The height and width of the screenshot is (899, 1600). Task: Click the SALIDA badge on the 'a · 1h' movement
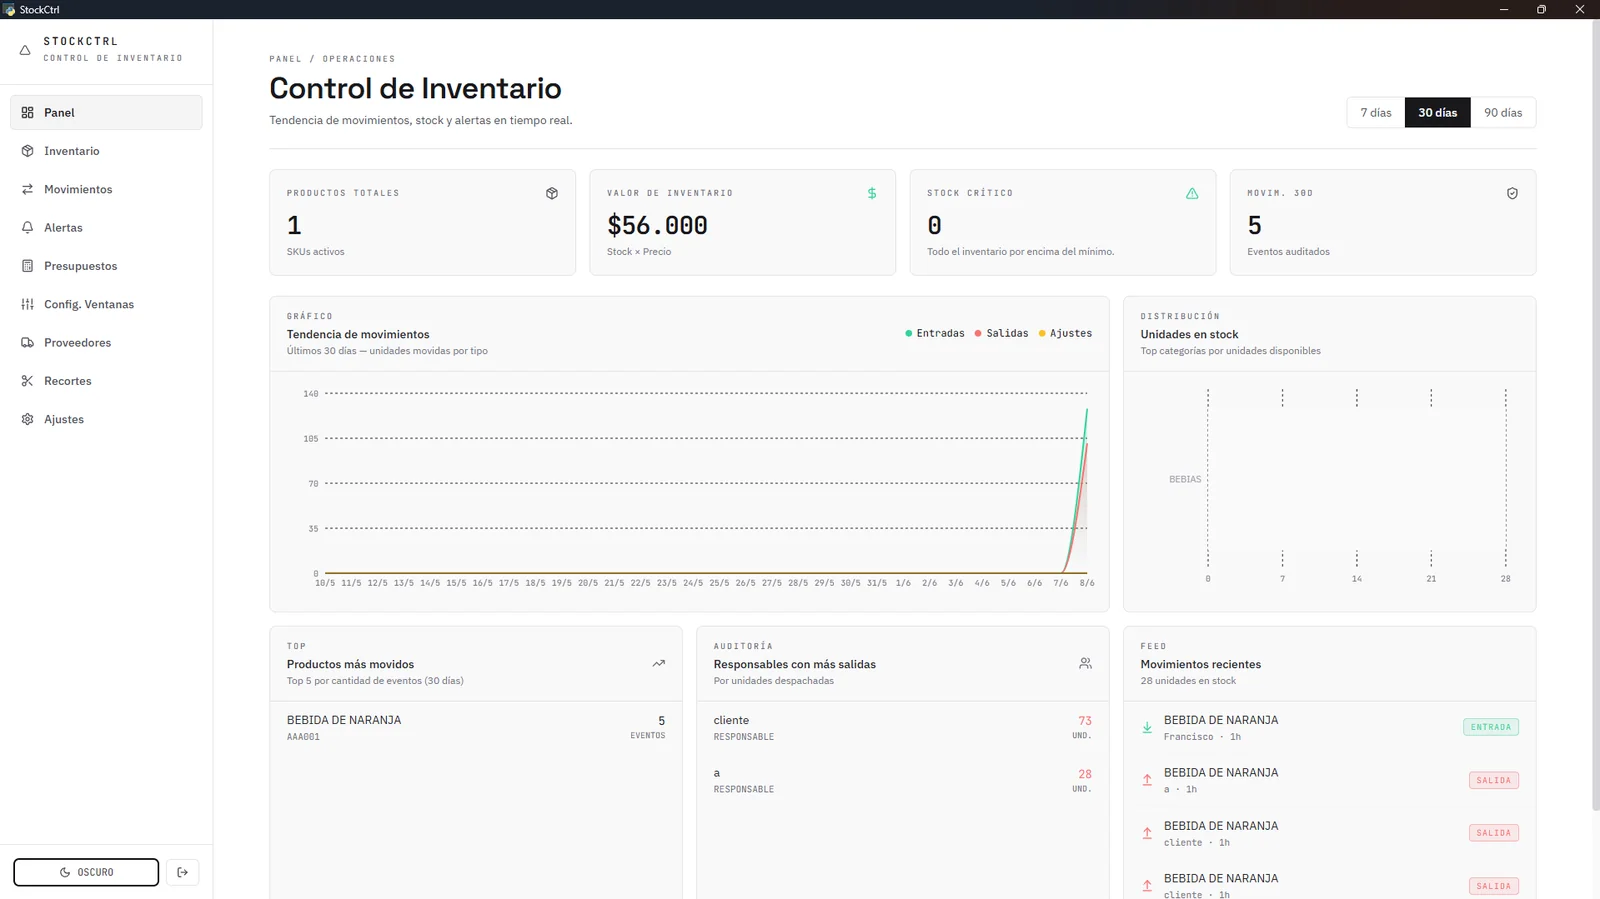[1494, 780]
